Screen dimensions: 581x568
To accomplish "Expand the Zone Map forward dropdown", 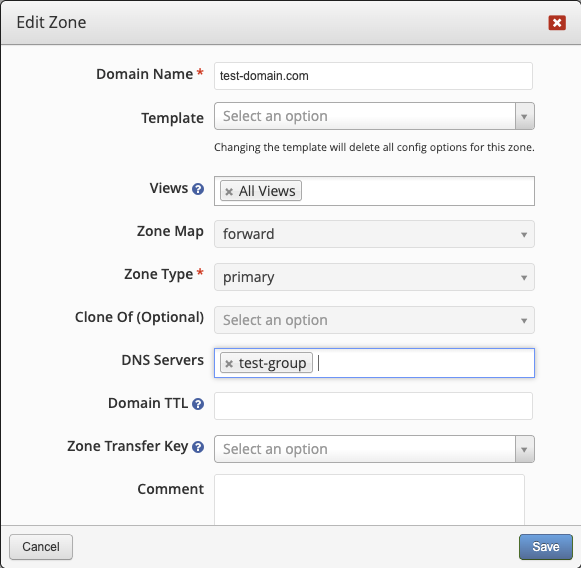I will point(374,234).
